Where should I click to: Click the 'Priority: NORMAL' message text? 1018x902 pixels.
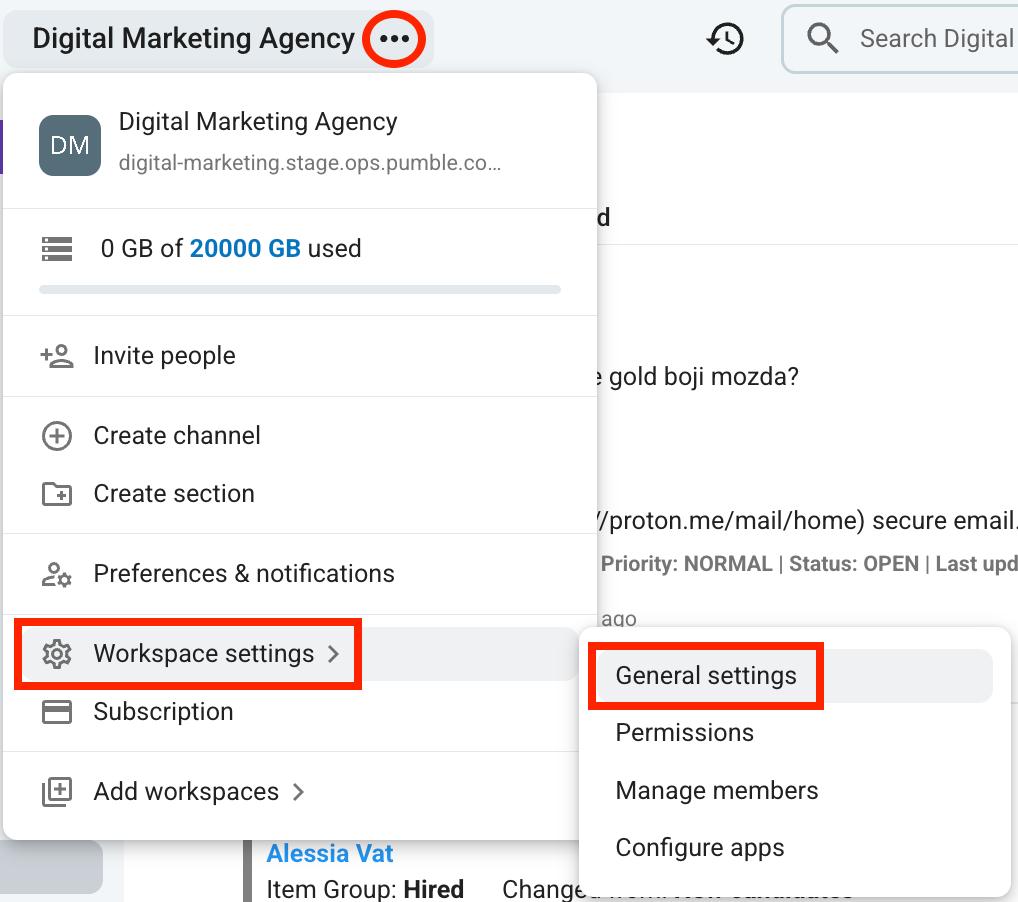pyautogui.click(x=686, y=564)
